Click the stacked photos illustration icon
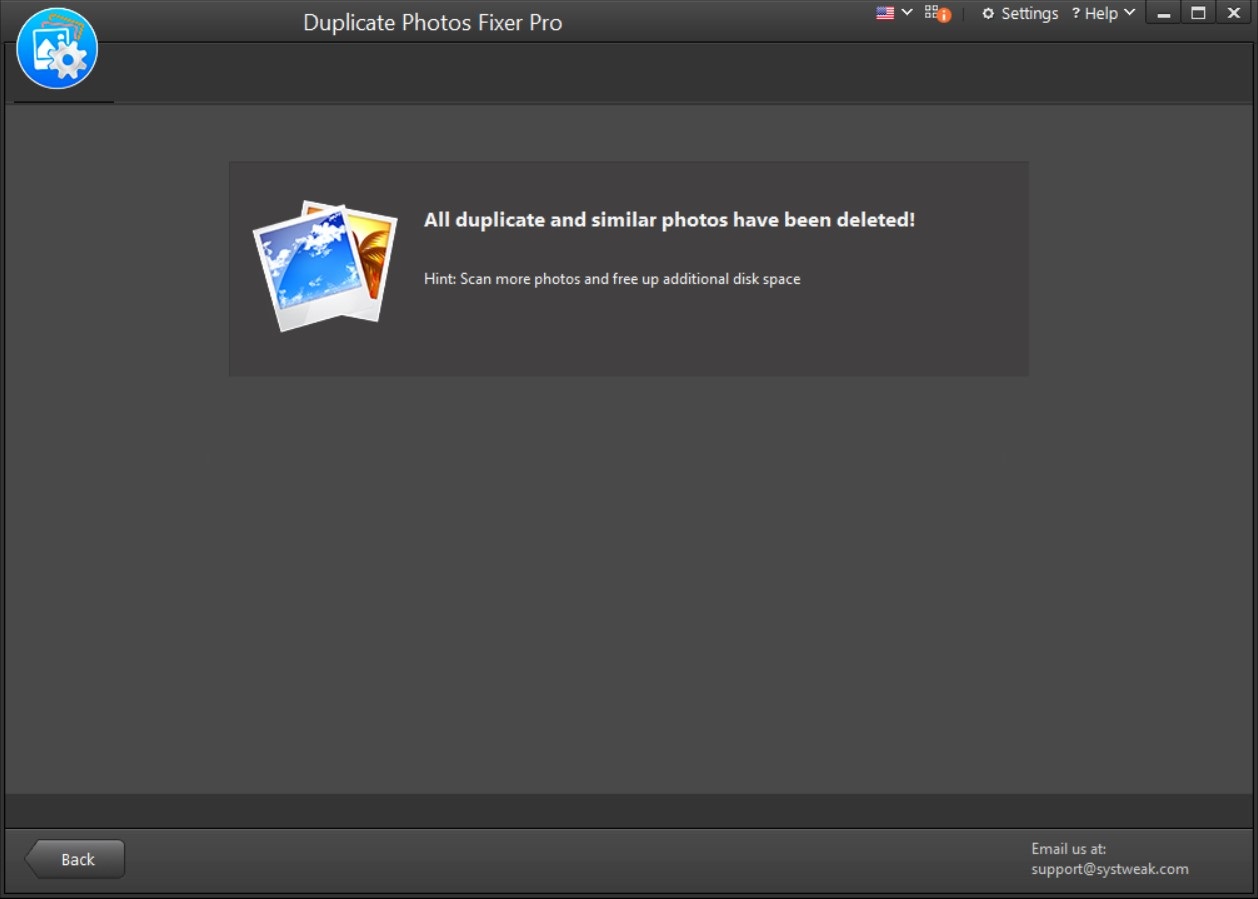The width and height of the screenshot is (1258, 899). point(325,265)
